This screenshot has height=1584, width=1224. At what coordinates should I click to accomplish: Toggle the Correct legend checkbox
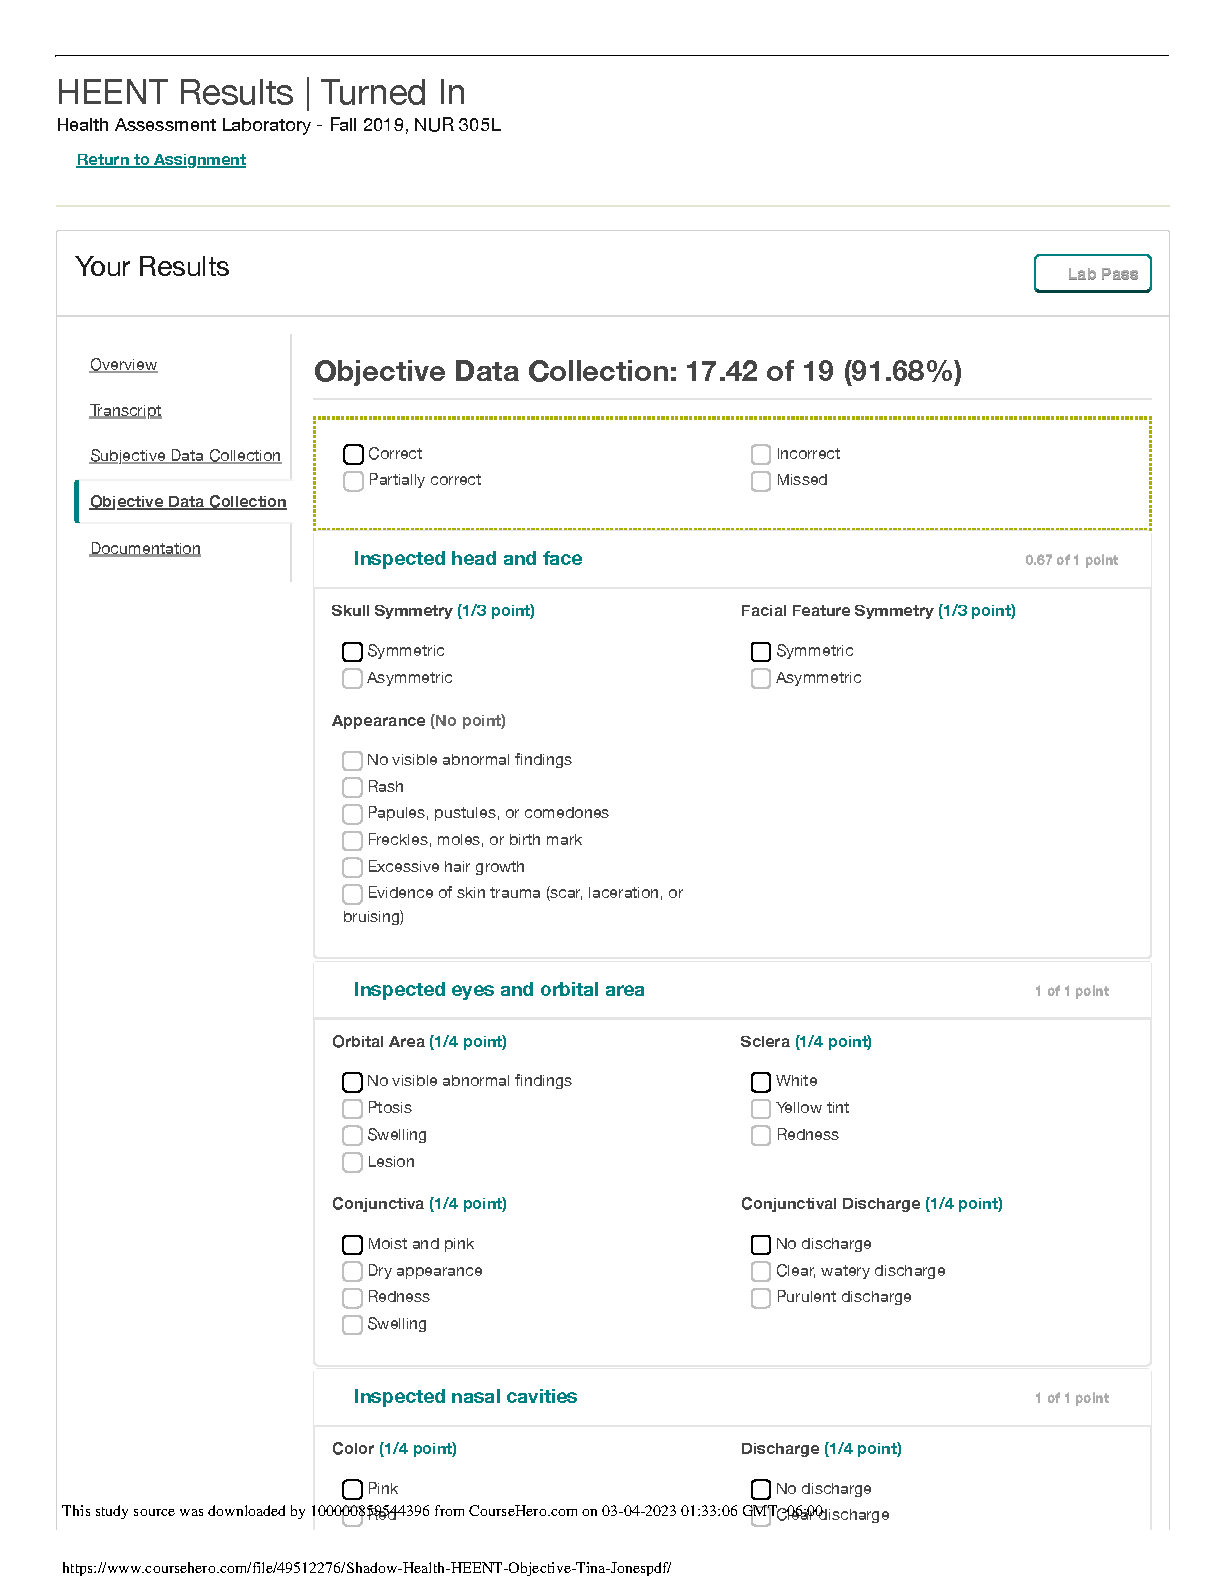[x=353, y=455]
